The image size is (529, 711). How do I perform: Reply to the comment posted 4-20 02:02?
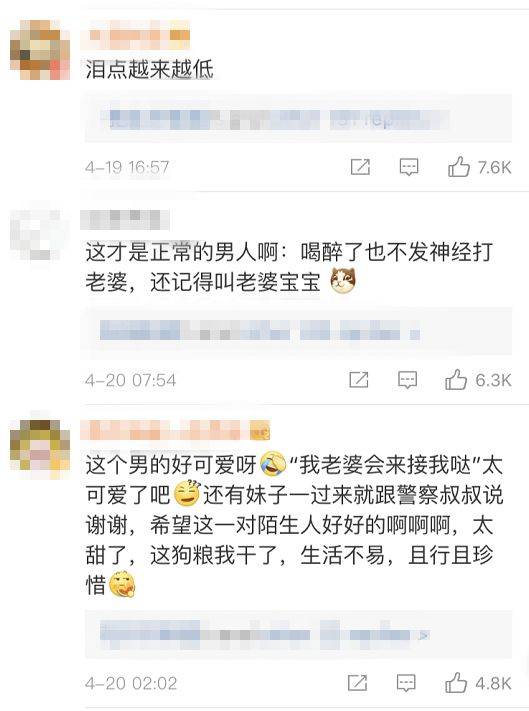click(406, 683)
